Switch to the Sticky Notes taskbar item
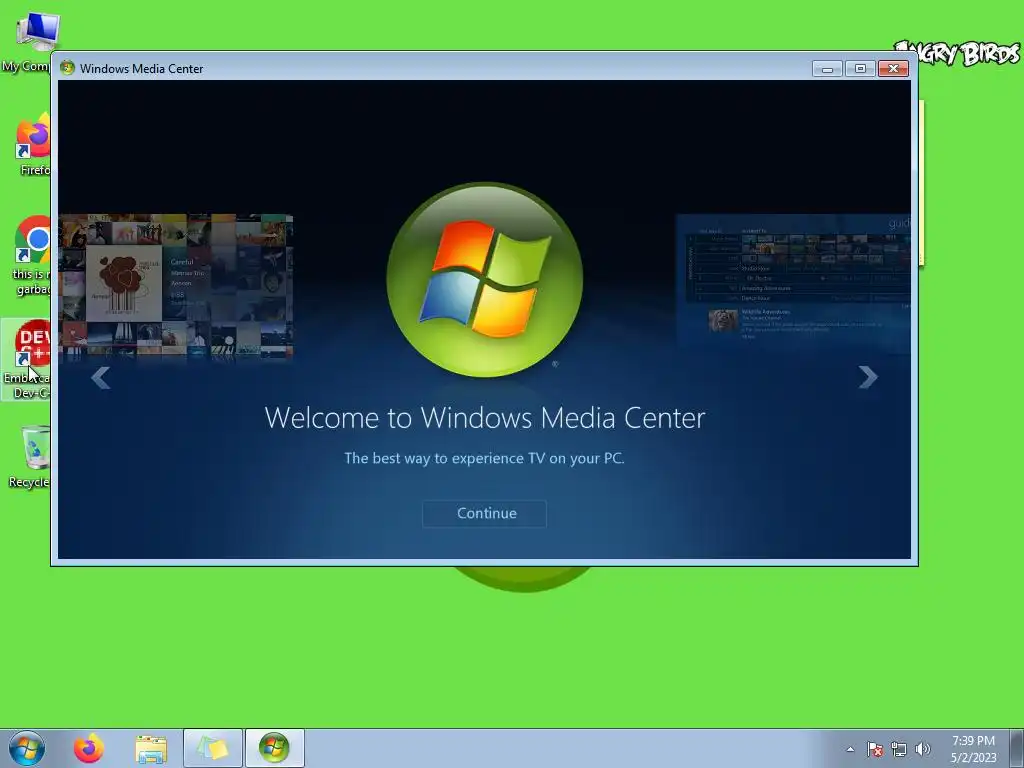 (x=213, y=748)
